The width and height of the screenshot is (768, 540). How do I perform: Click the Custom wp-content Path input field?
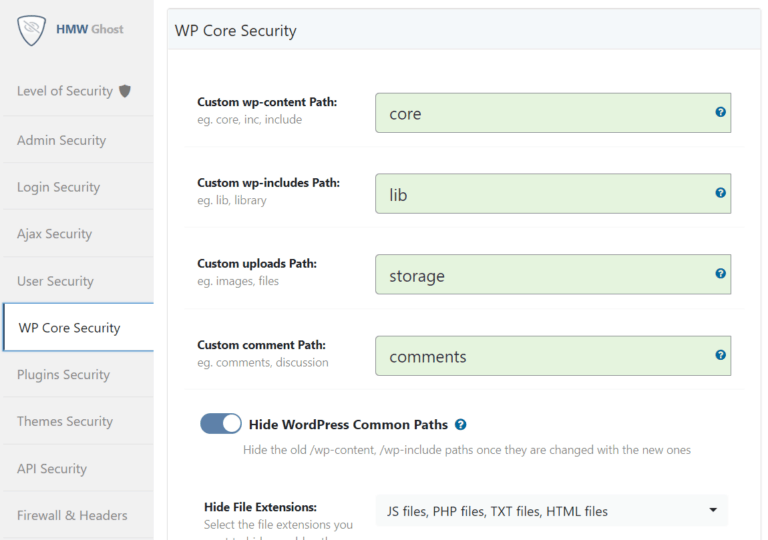point(540,113)
